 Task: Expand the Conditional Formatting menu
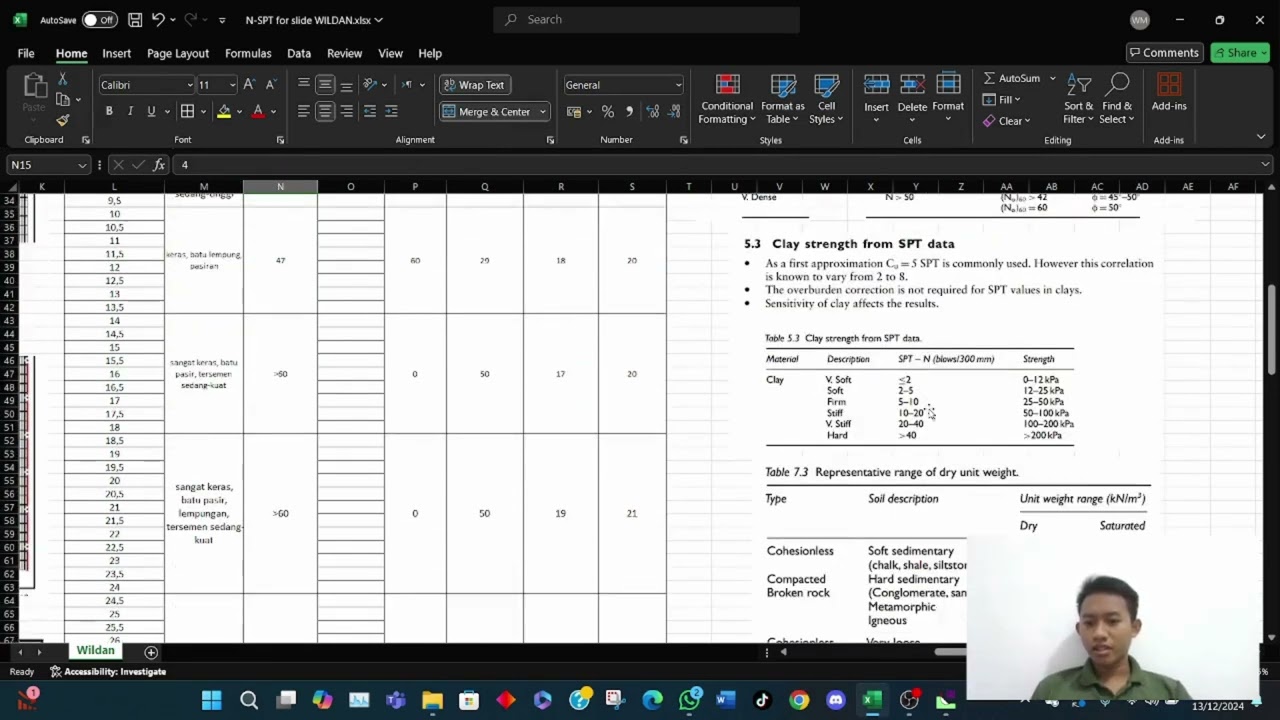tap(727, 100)
